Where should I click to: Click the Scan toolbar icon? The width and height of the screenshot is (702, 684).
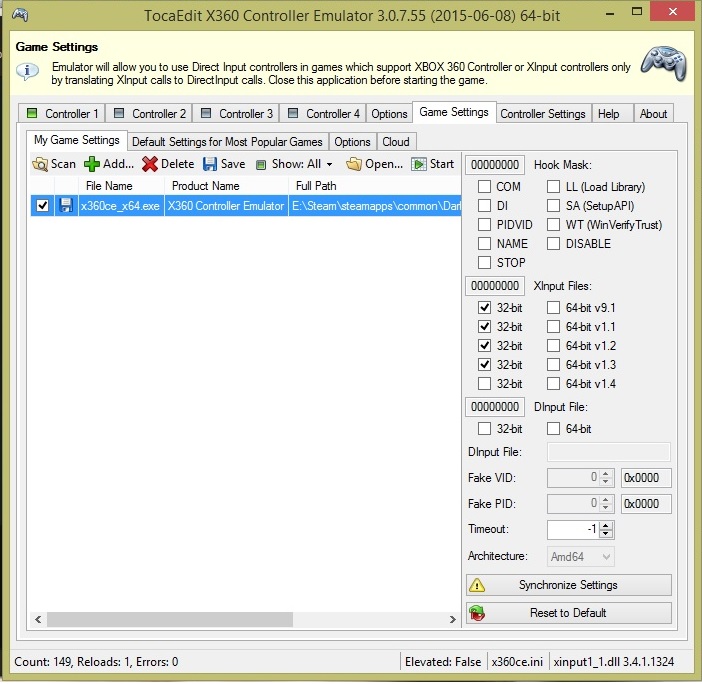click(40, 164)
